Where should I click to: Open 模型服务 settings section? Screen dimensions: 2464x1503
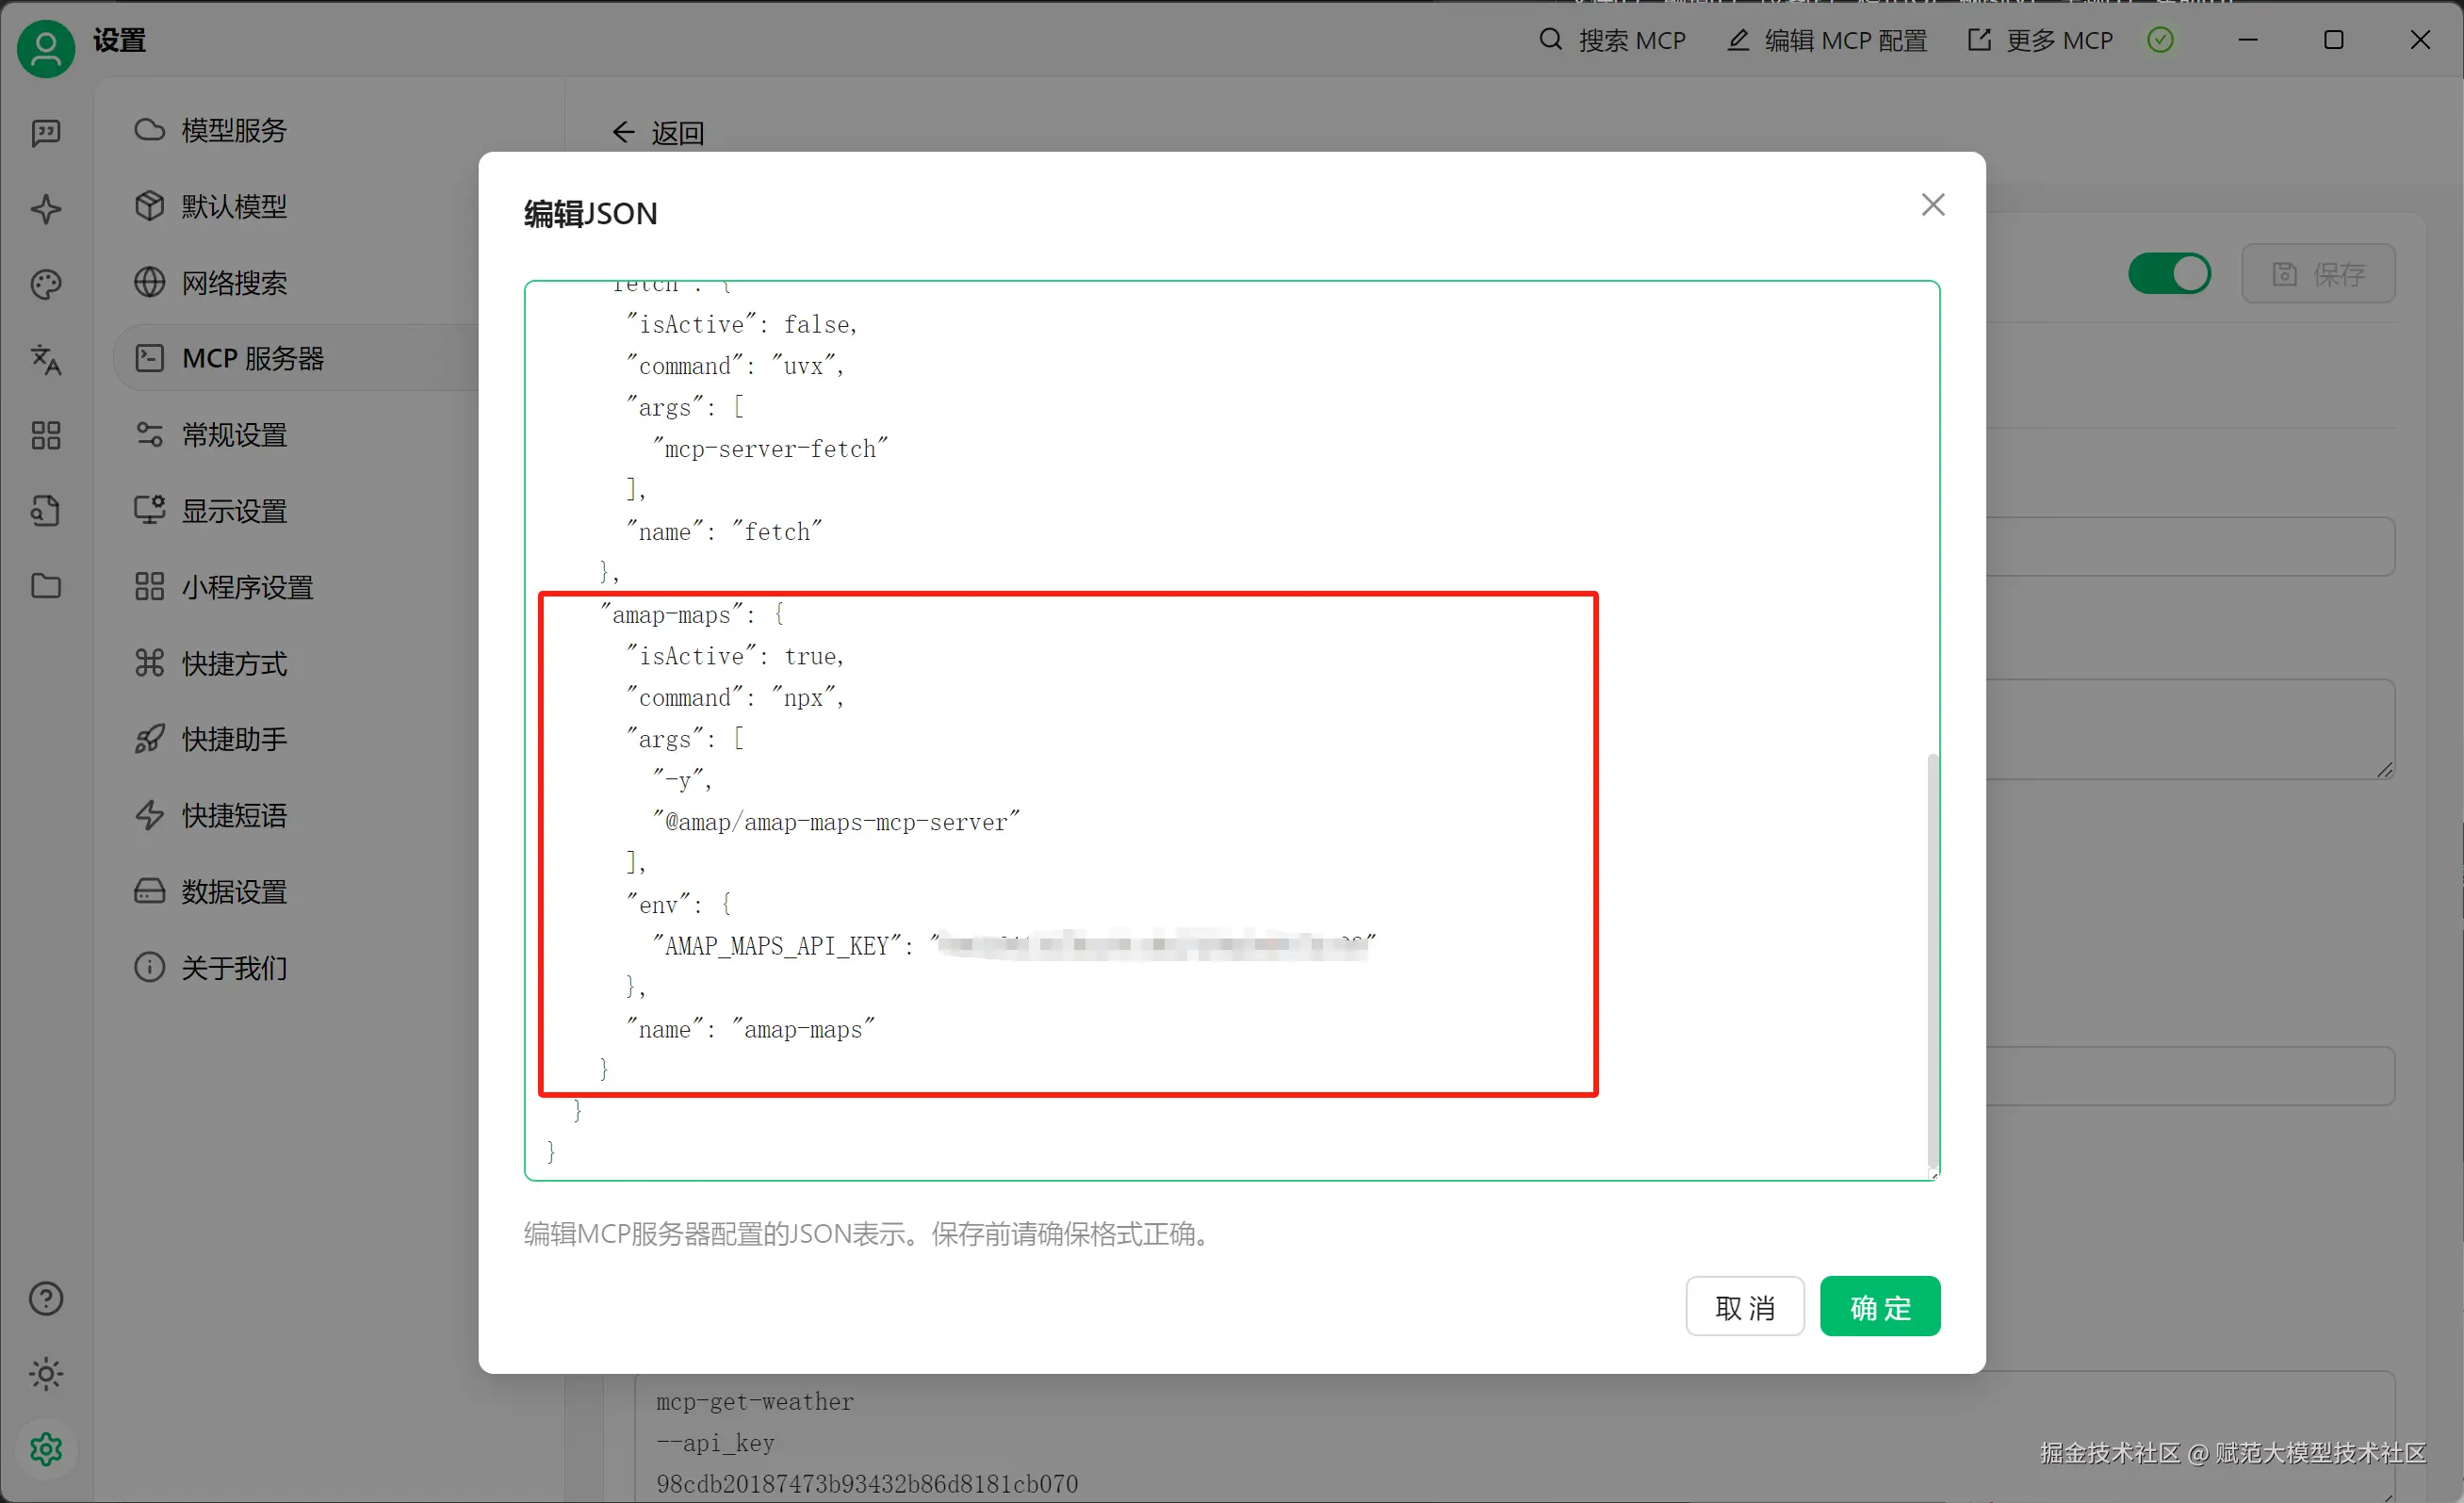click(234, 130)
